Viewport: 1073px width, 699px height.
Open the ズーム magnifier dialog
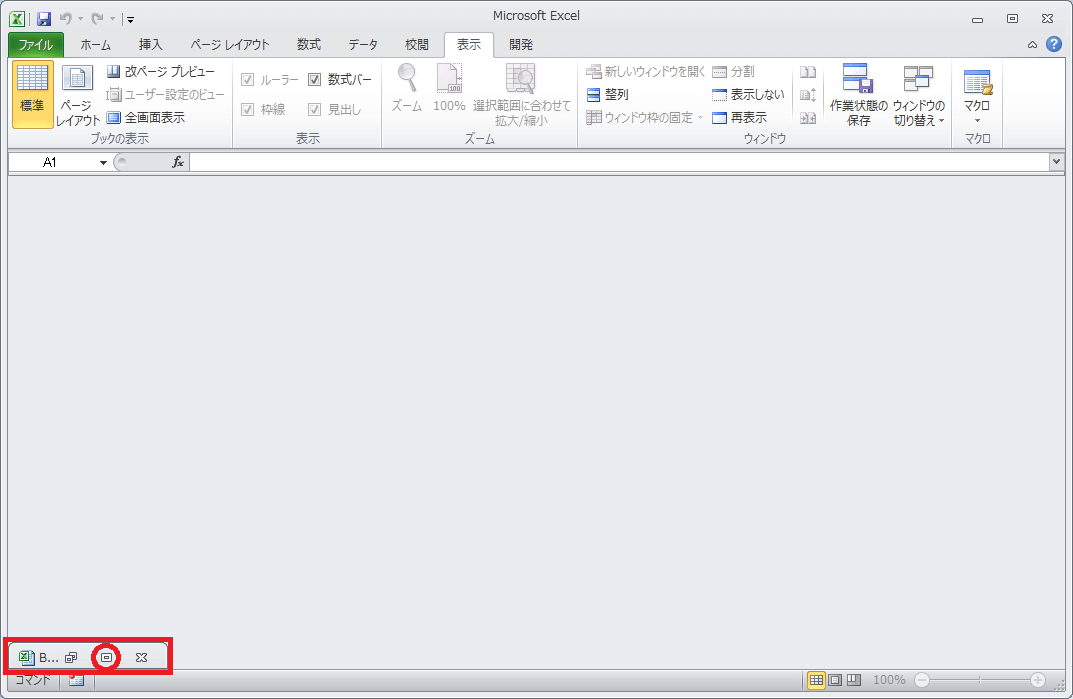click(407, 88)
